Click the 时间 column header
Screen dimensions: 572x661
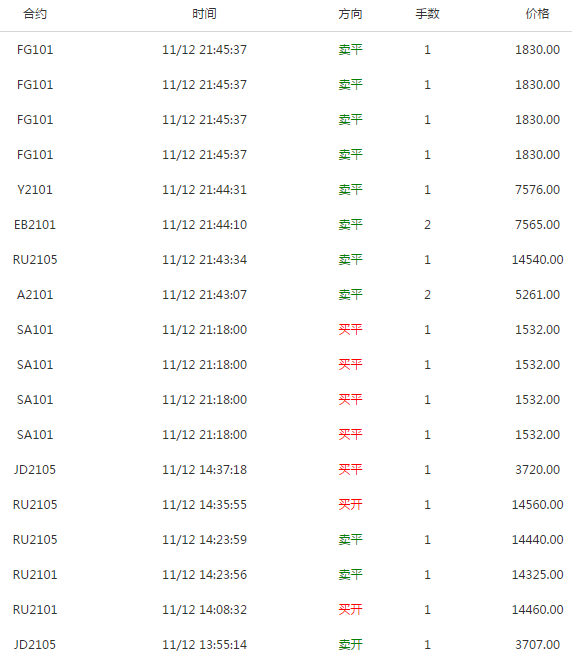(x=204, y=14)
